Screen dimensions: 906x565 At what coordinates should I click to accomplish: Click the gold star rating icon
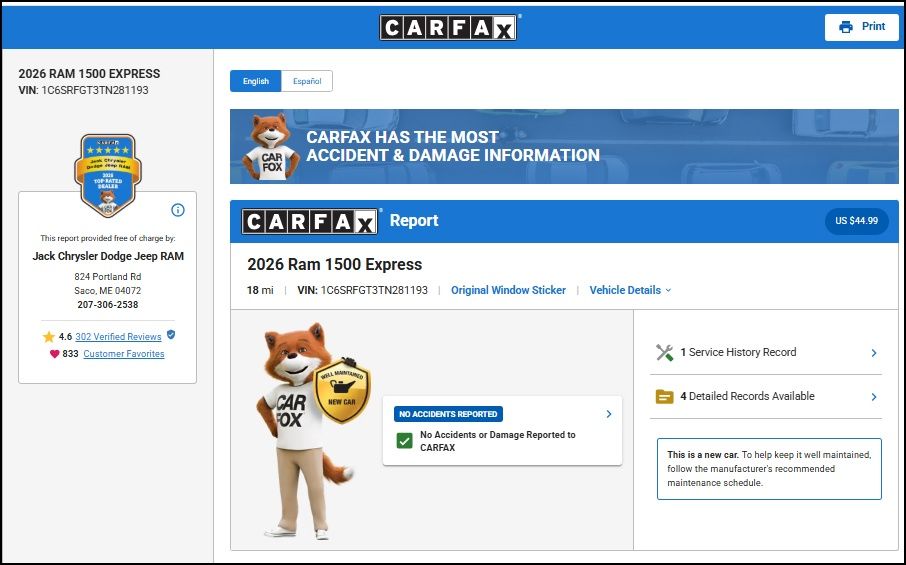pos(49,336)
